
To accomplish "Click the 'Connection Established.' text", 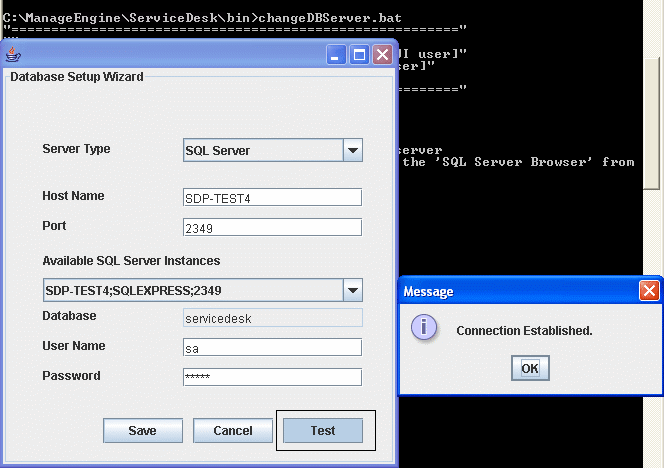I will [524, 330].
